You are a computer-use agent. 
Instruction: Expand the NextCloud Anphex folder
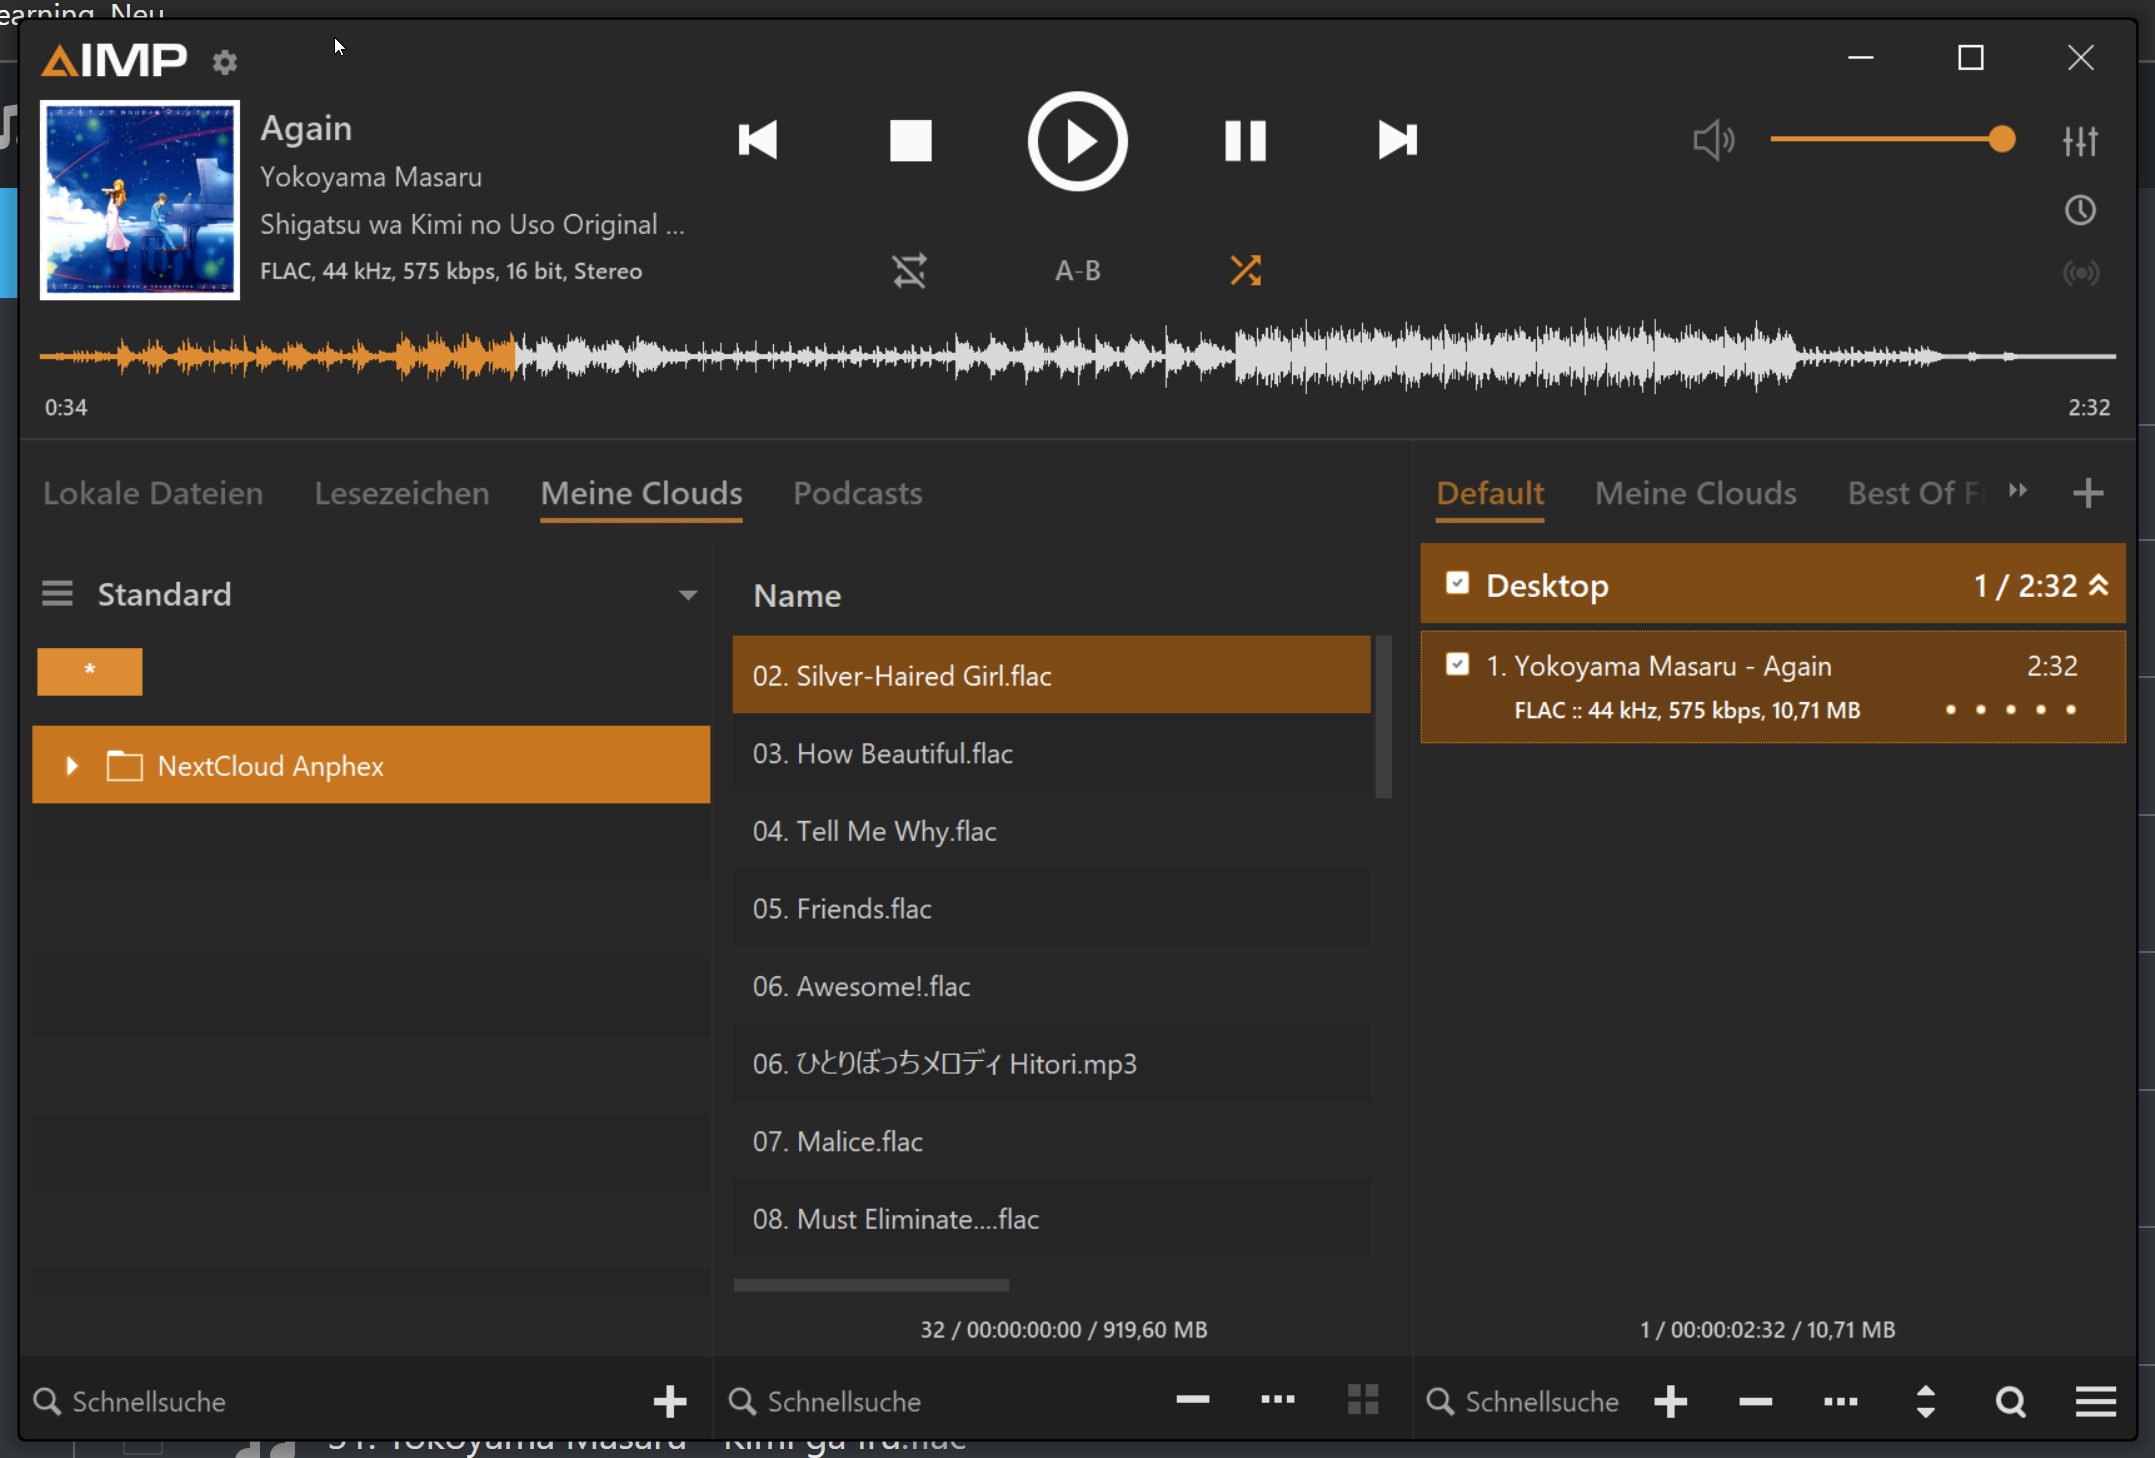coord(72,766)
